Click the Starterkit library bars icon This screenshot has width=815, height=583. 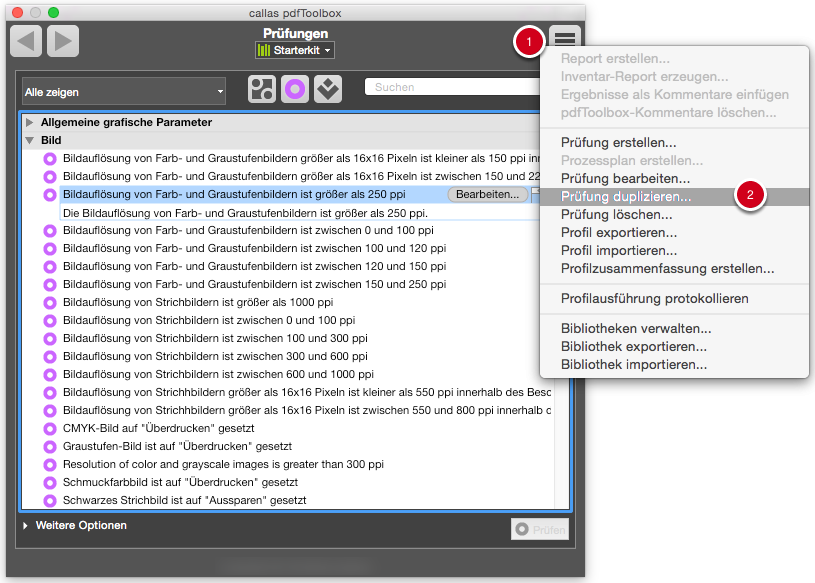tap(264, 50)
